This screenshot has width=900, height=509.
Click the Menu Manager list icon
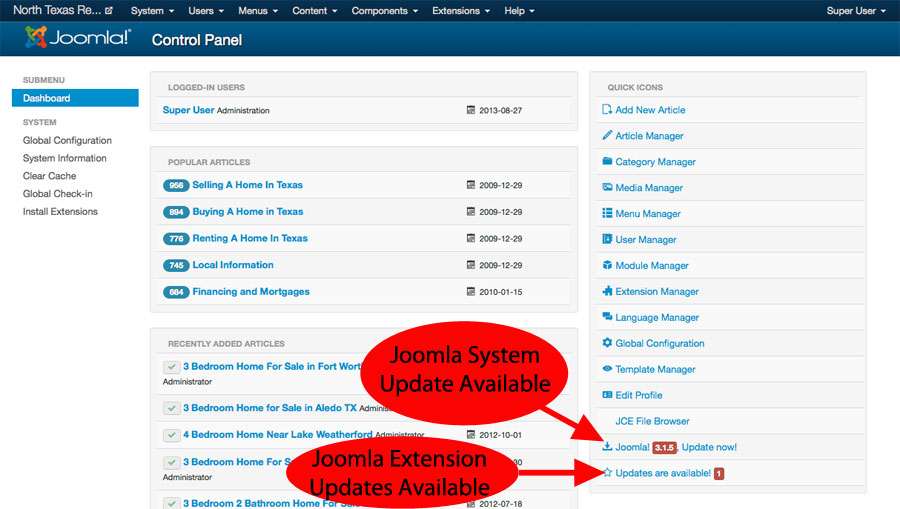pos(607,213)
